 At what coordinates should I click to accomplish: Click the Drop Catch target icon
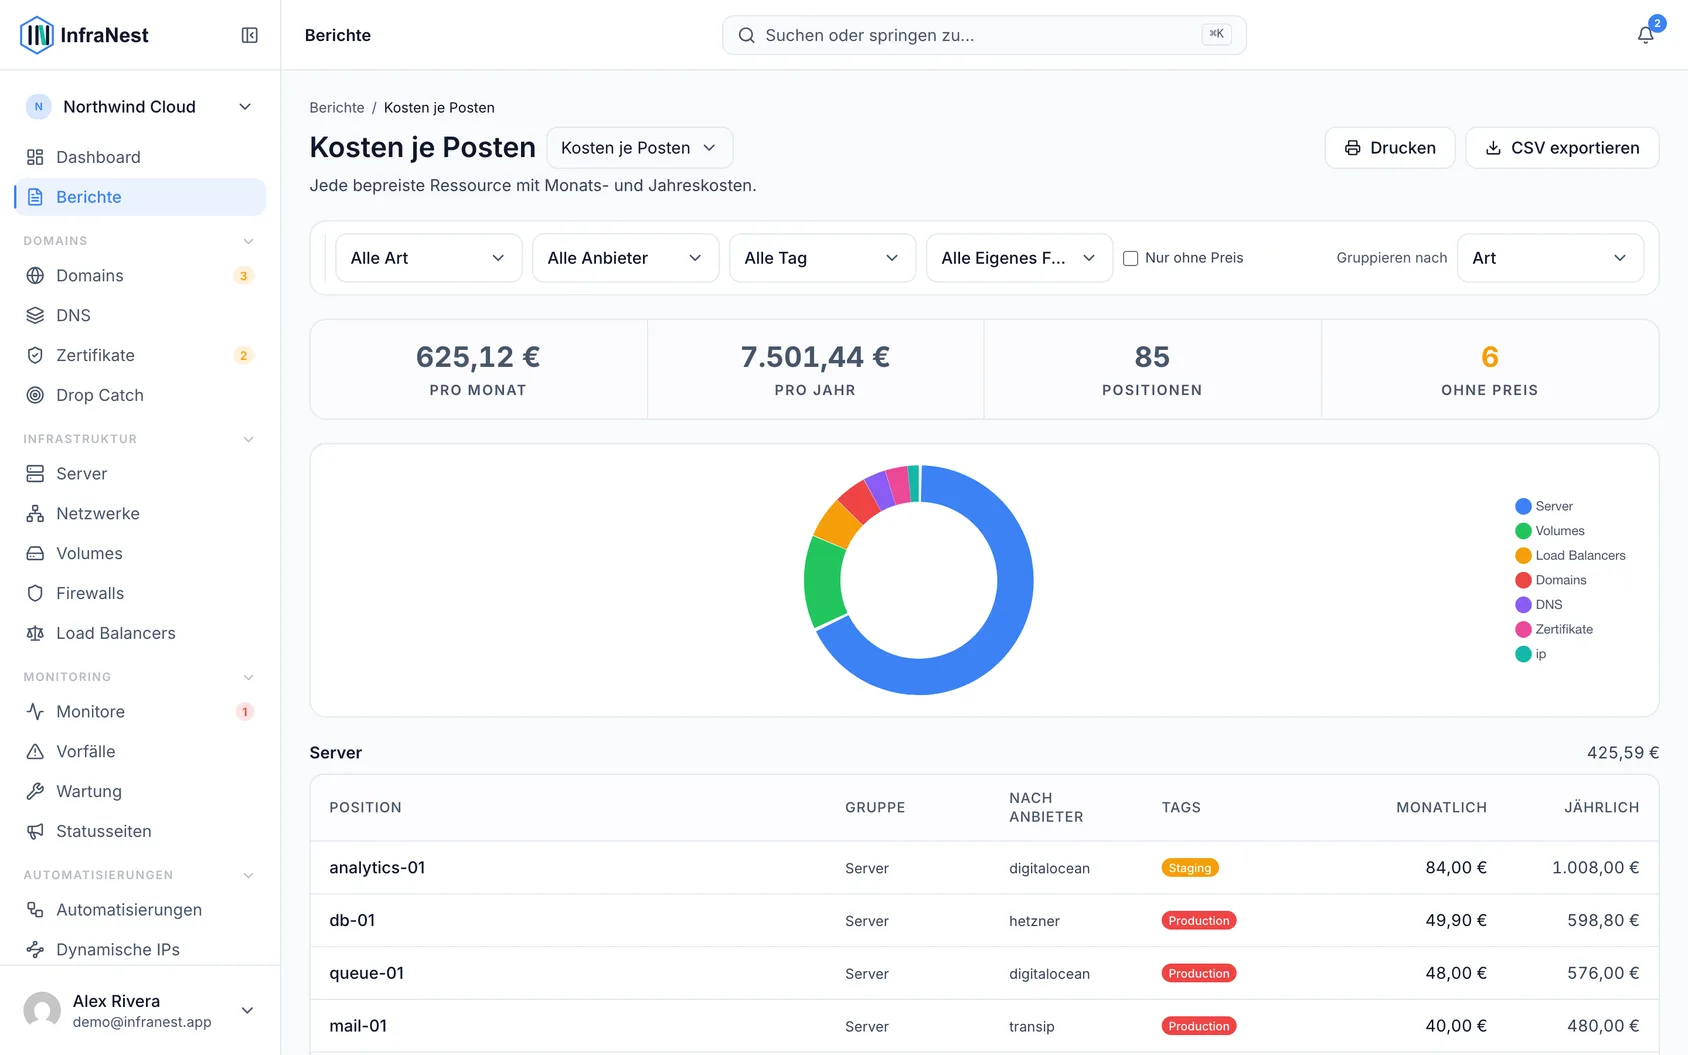click(35, 395)
